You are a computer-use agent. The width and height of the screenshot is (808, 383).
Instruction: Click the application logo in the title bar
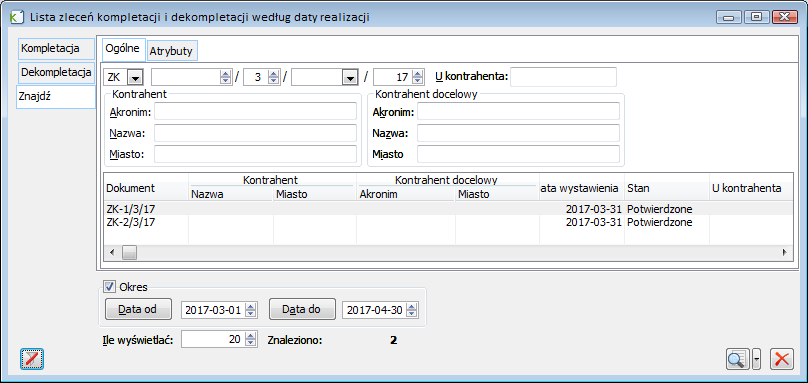coord(16,17)
